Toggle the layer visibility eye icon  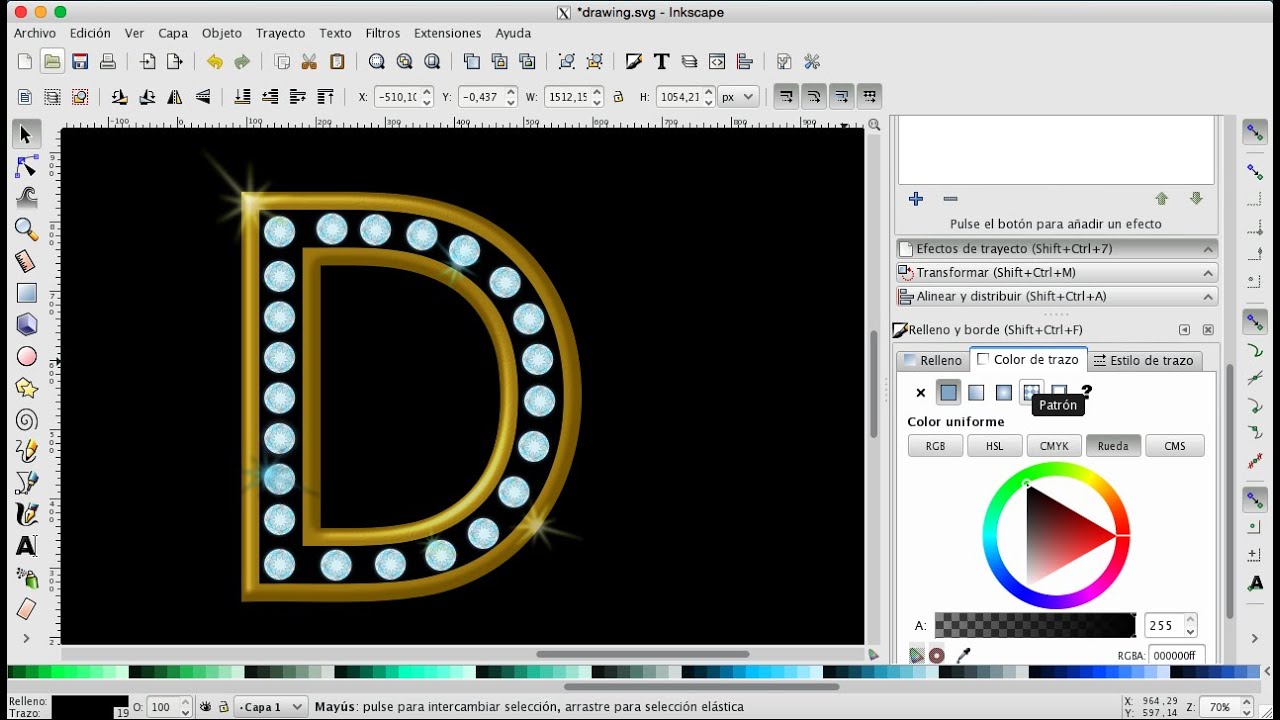pos(205,707)
